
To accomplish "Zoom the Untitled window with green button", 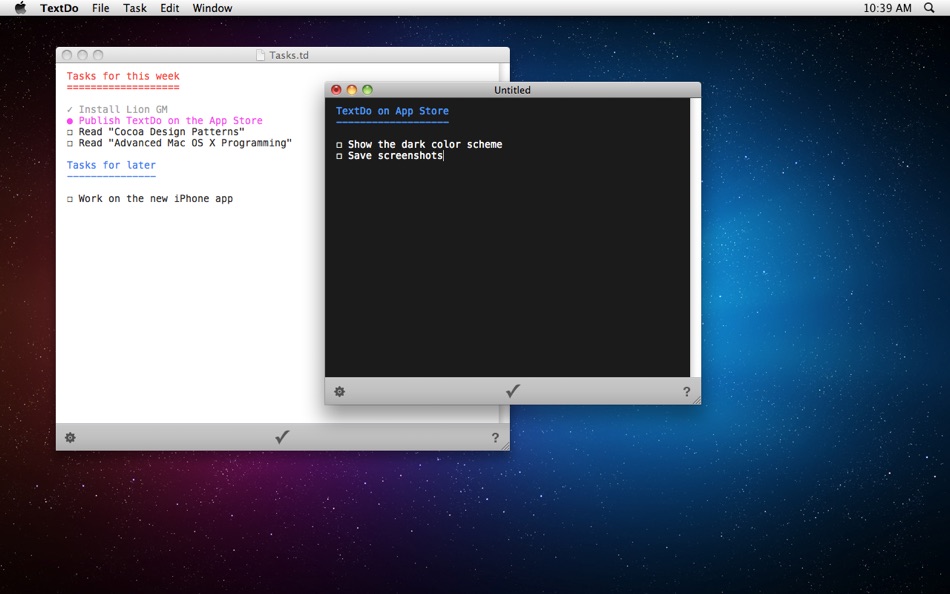I will [367, 90].
